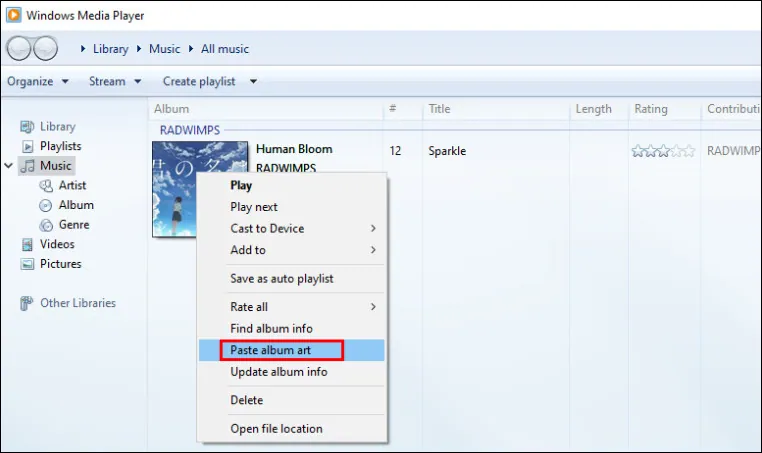Click RADWIMPS in the Contributing artist column
762x453 pixels.
point(734,151)
